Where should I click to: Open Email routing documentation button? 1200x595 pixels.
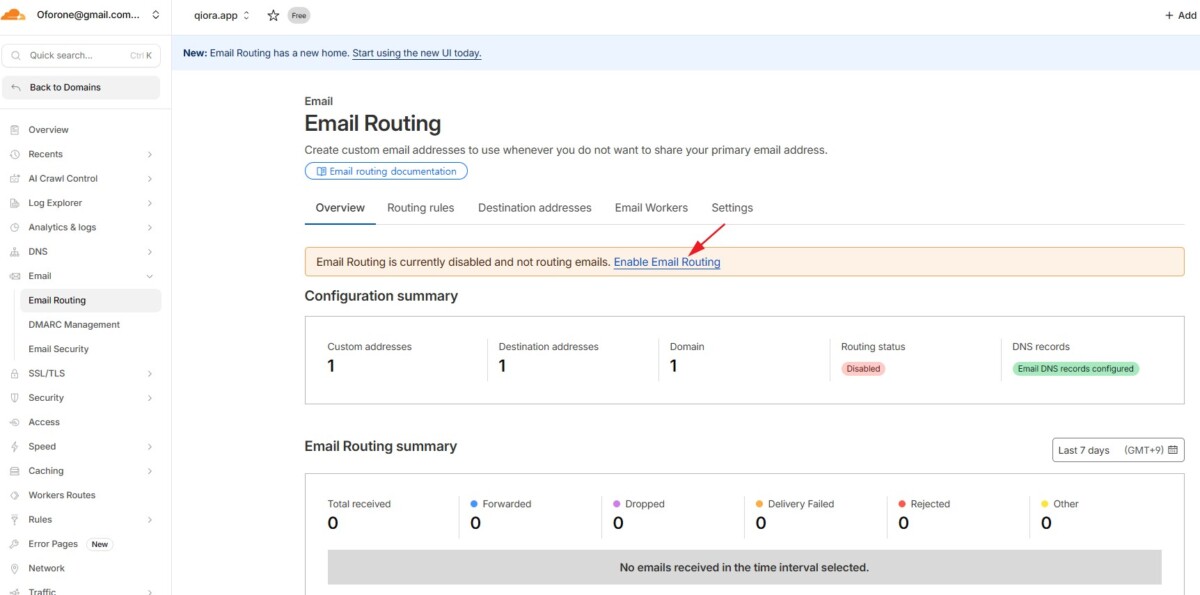(x=386, y=172)
